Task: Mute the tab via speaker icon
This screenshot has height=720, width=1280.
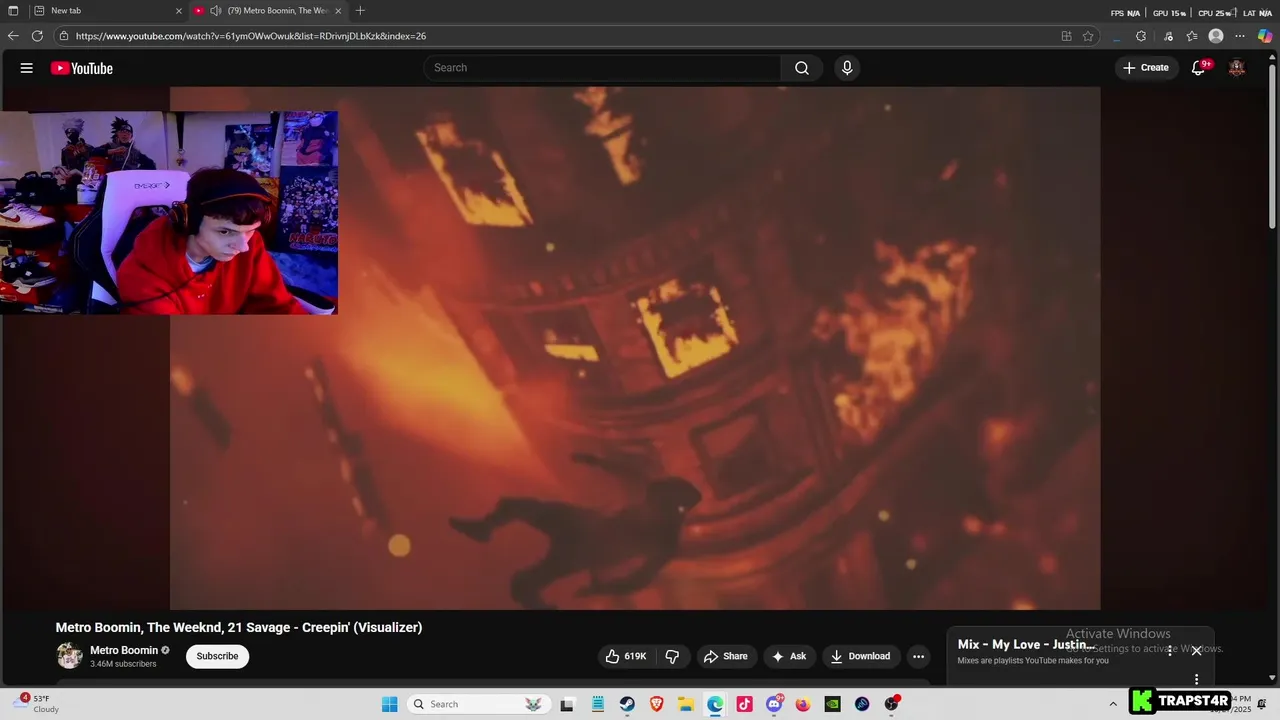Action: (215, 11)
